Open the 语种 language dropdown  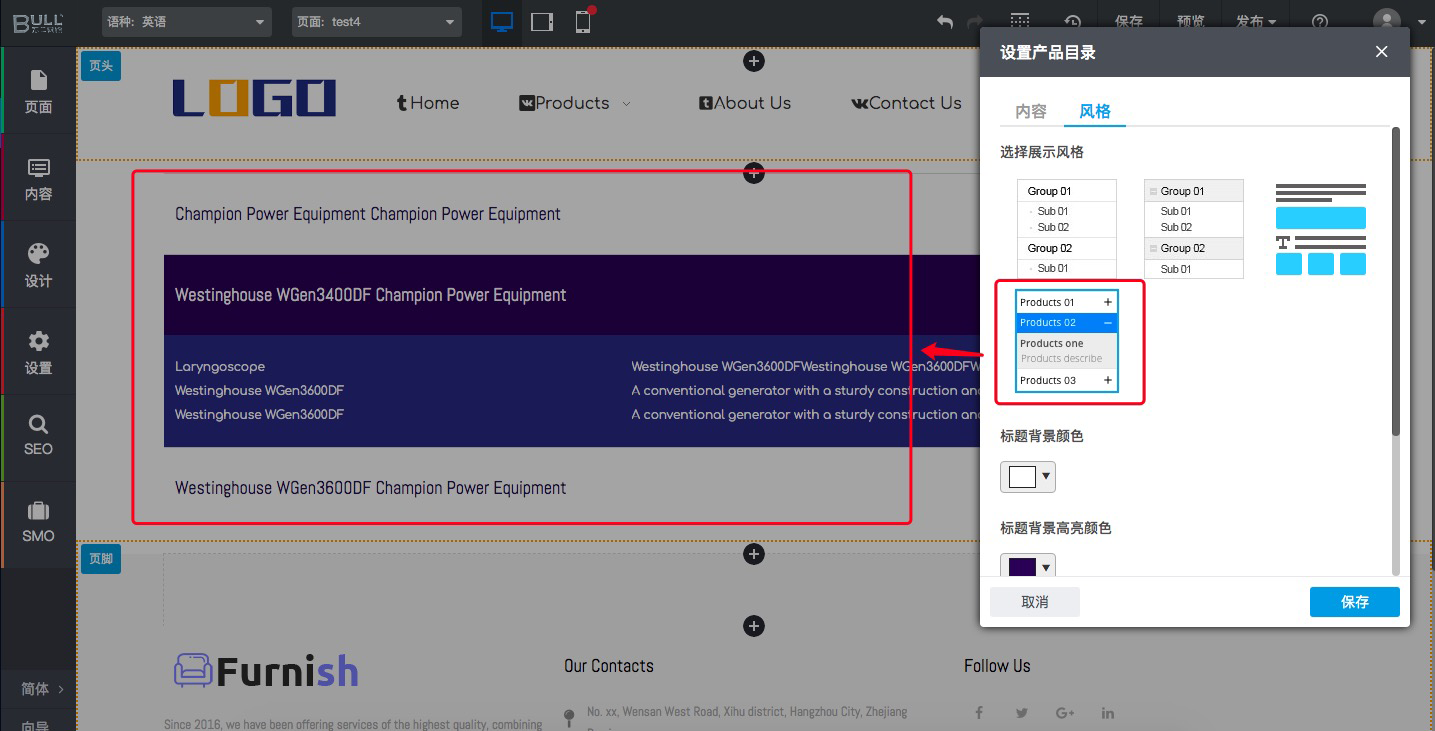click(187, 22)
